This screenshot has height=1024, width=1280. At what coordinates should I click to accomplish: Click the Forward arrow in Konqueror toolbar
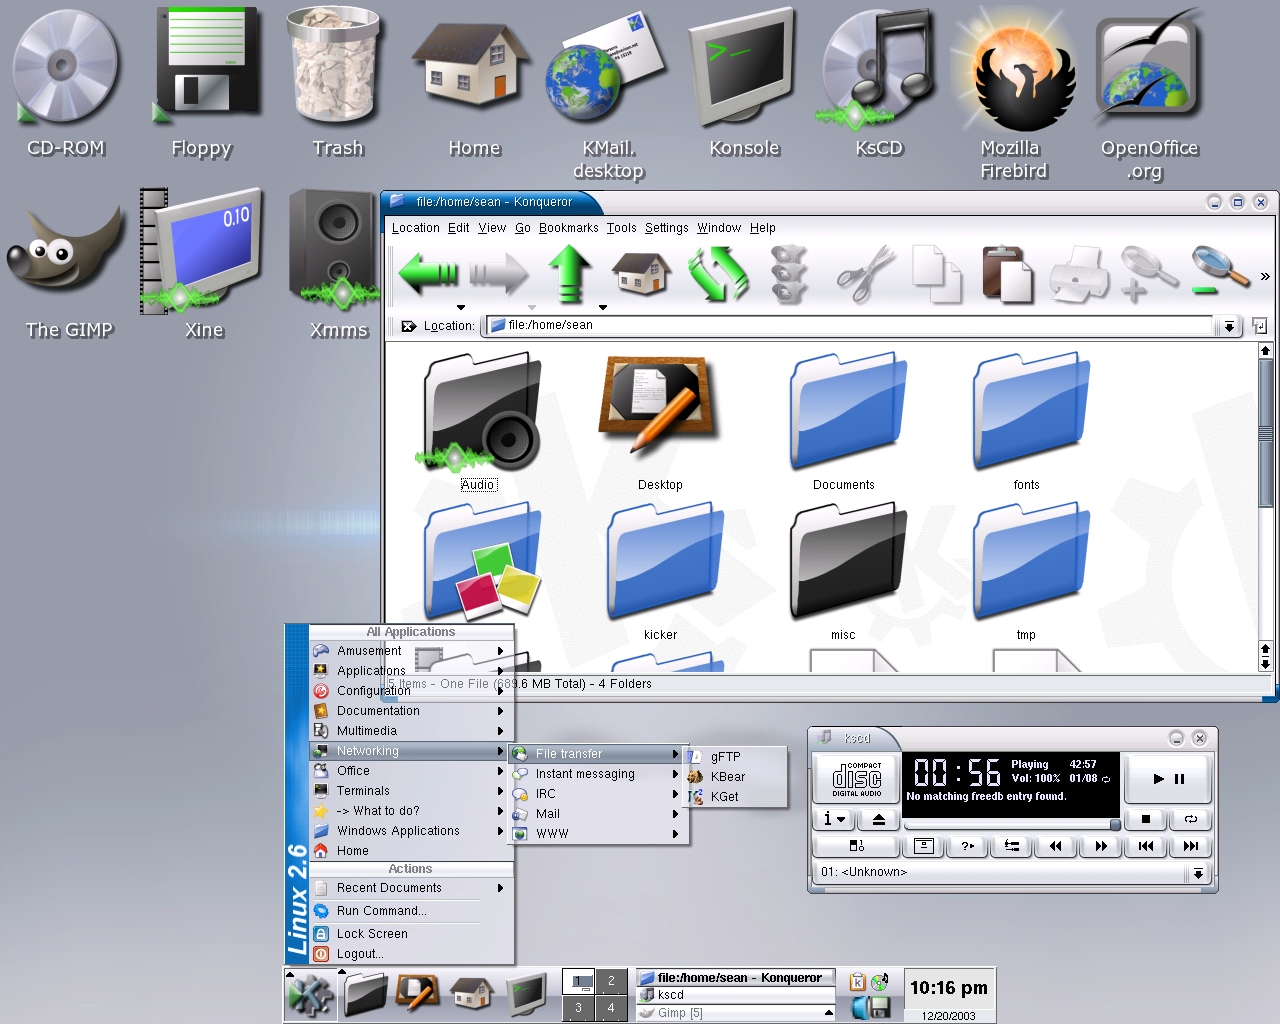499,273
